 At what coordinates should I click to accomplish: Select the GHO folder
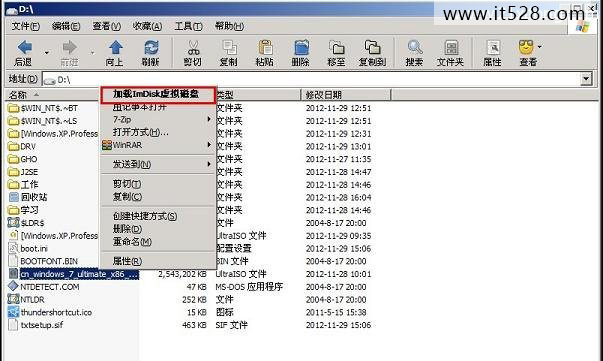[x=23, y=159]
